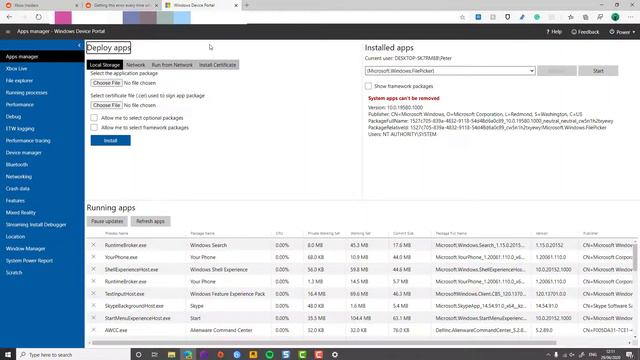Open the notification center icon
This screenshot has width=640, height=360.
pos(630,354)
